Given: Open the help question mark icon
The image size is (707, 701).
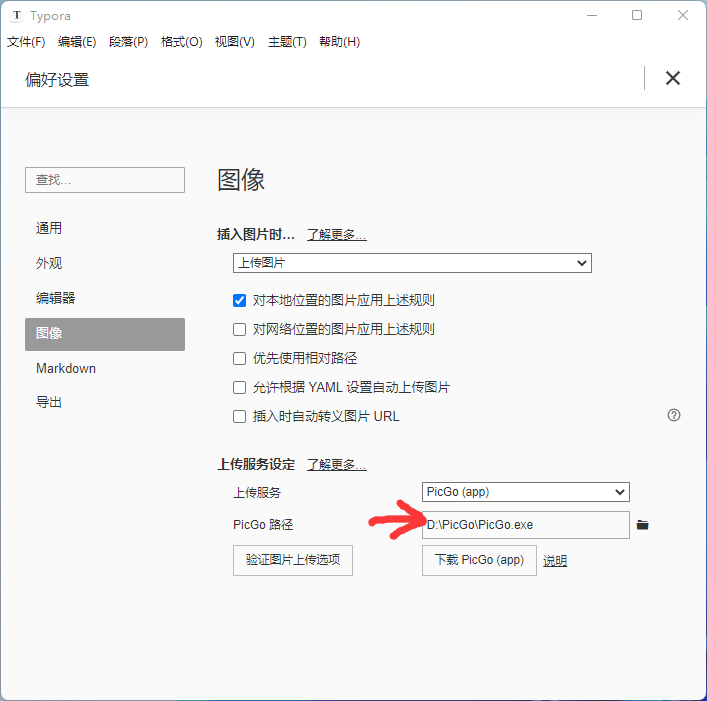Looking at the screenshot, I should [674, 415].
